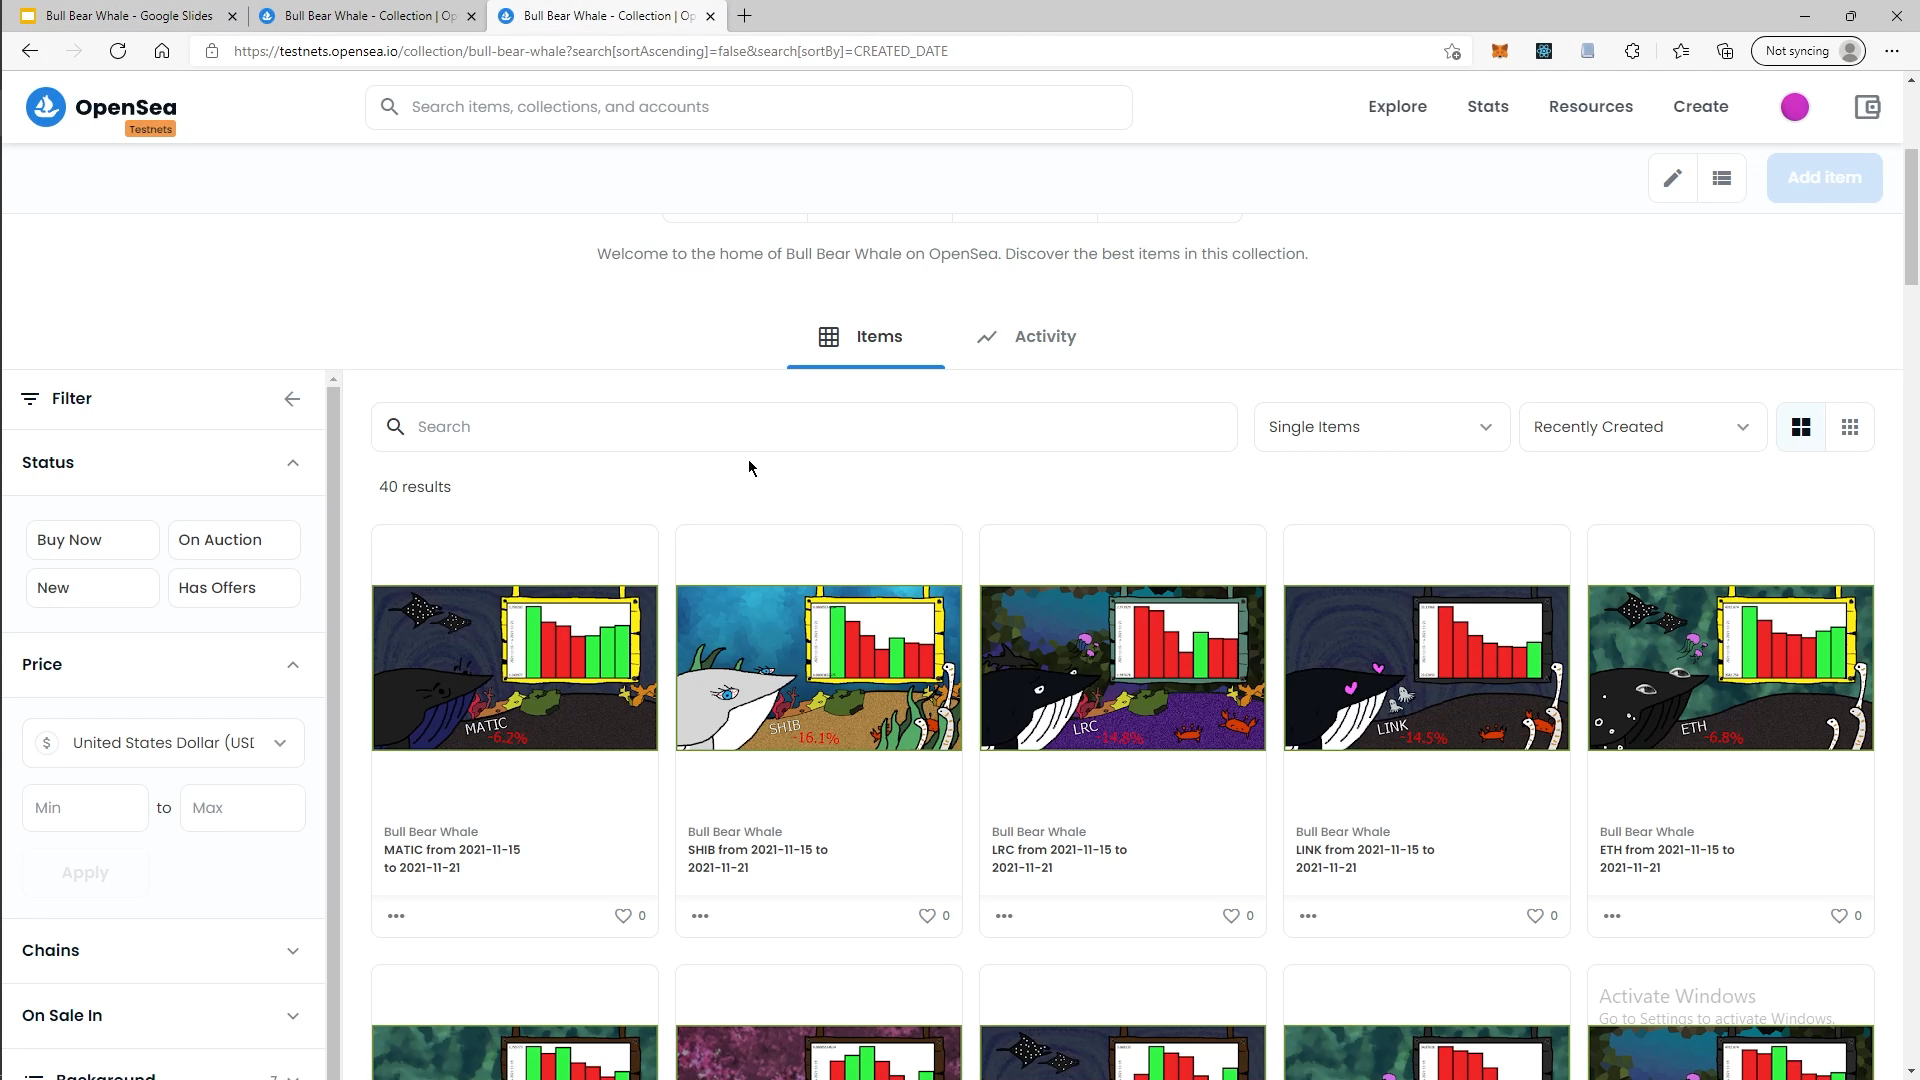Toggle the Has Offers status filter
Screen dimensions: 1920x1080
234,588
